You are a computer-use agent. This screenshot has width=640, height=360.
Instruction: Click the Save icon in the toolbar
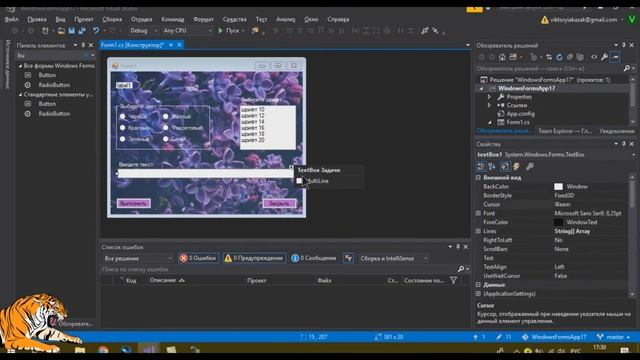(x=71, y=31)
